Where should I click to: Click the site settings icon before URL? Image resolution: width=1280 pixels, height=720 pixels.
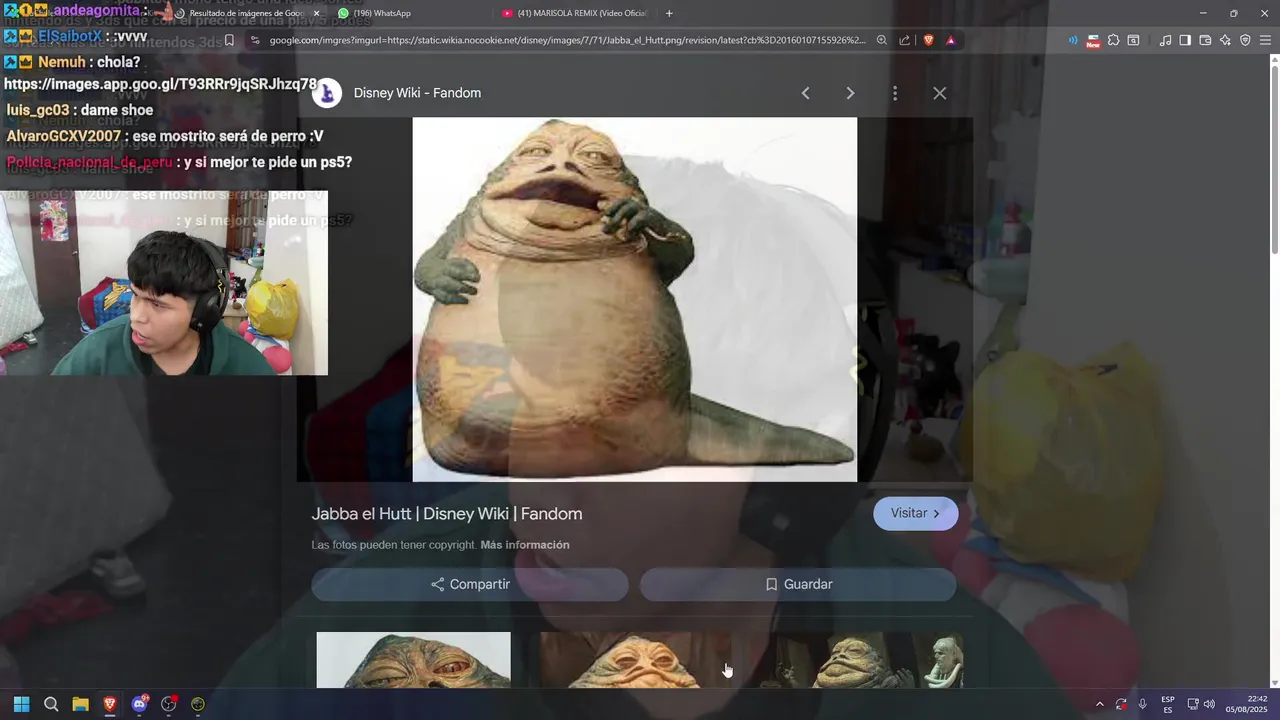(x=255, y=40)
